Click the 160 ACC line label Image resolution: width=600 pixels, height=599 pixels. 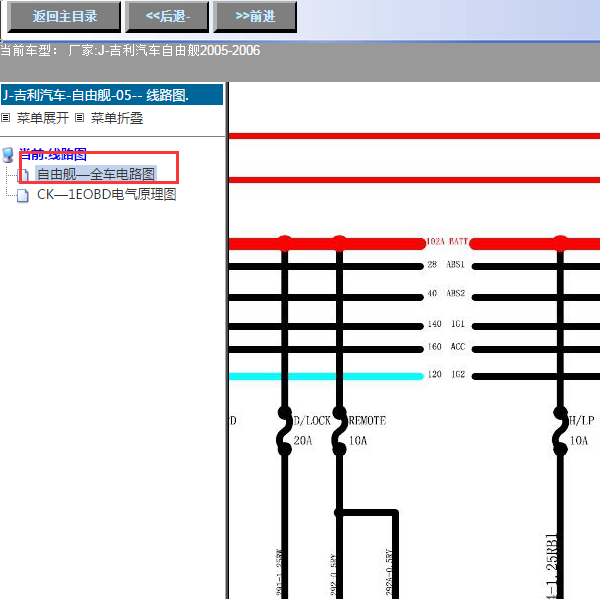tap(446, 347)
